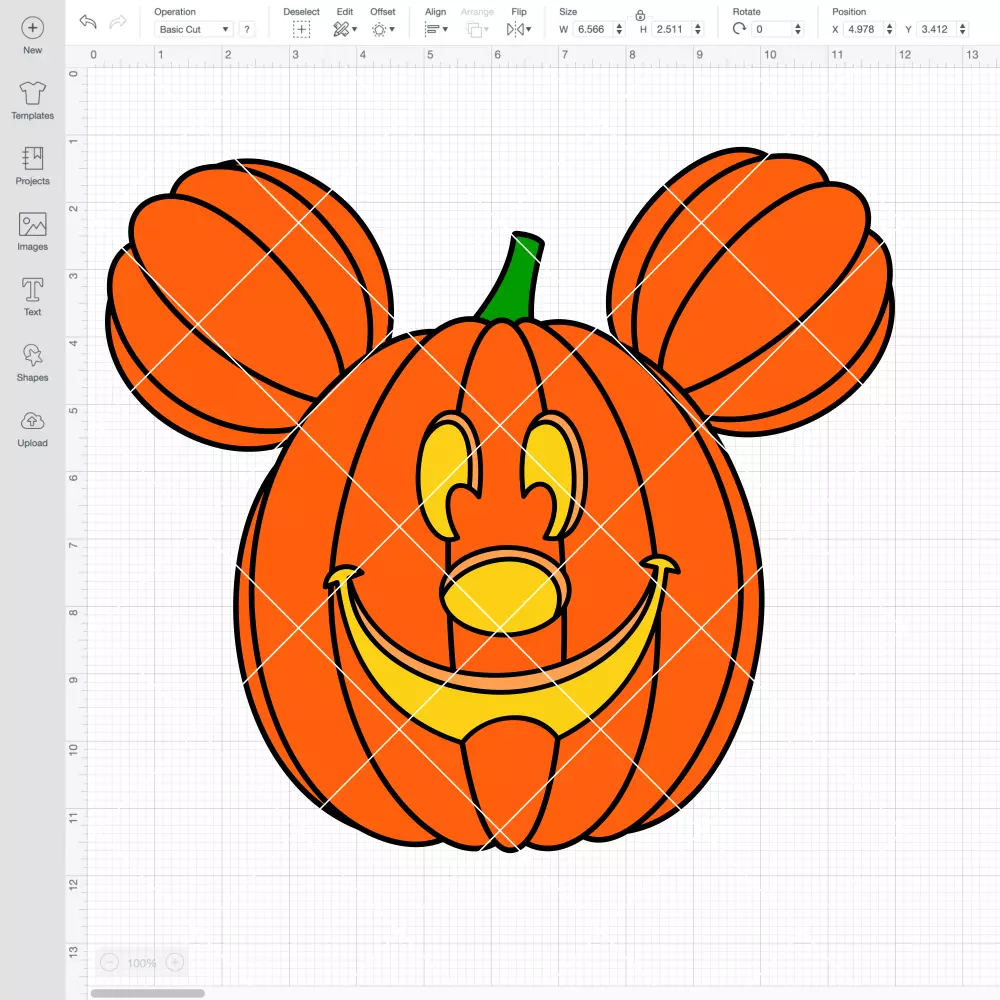The image size is (1000, 1000).
Task: Open the Arrange menu
Action: point(477,29)
